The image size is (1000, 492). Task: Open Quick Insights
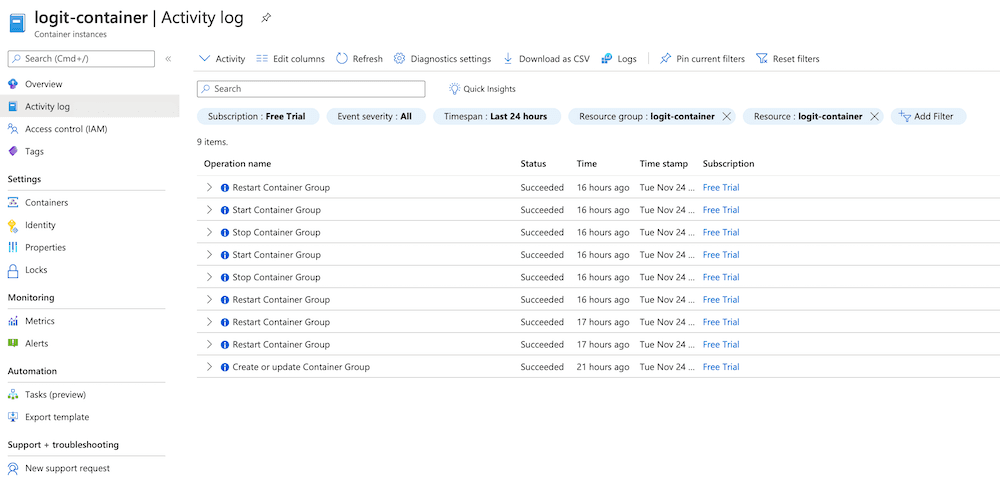482,89
